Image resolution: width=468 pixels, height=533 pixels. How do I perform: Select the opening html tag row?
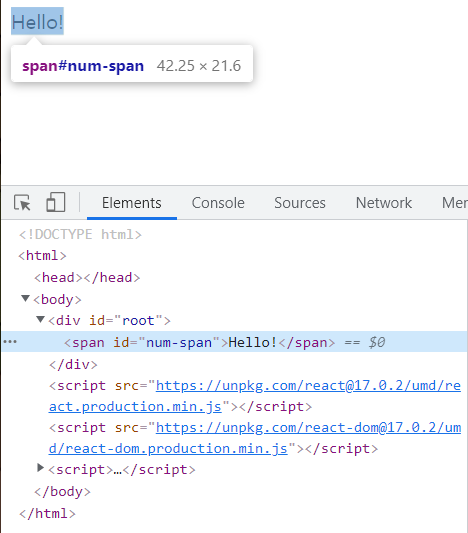click(42, 256)
